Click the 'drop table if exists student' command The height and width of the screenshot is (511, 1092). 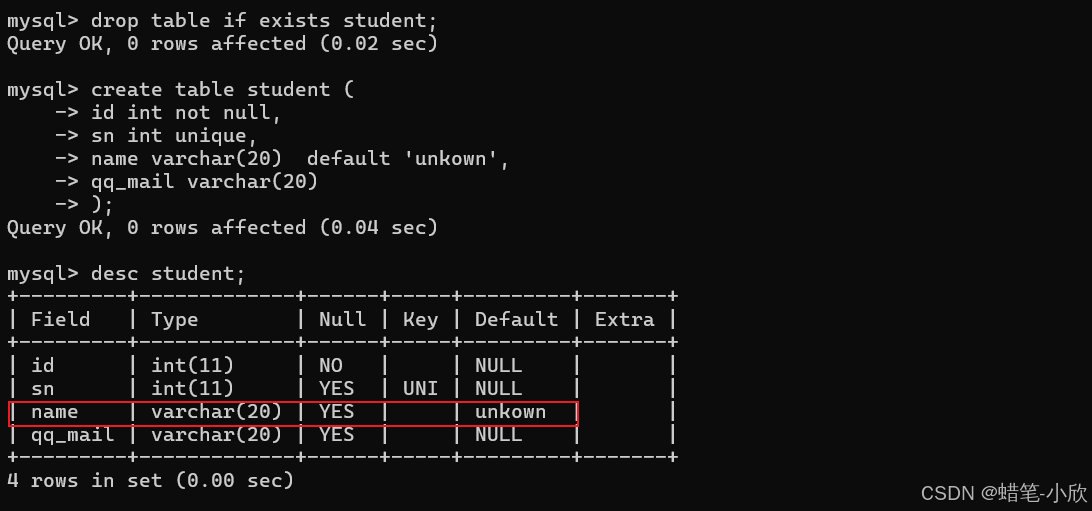264,21
